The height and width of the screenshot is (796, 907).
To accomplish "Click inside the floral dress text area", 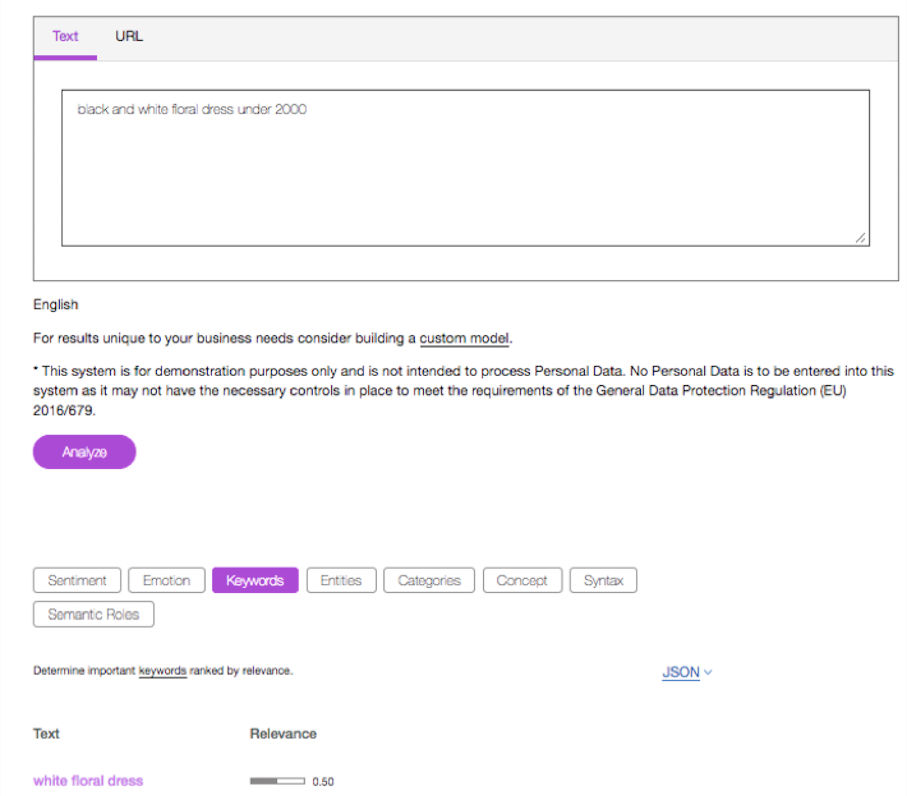I will click(465, 168).
